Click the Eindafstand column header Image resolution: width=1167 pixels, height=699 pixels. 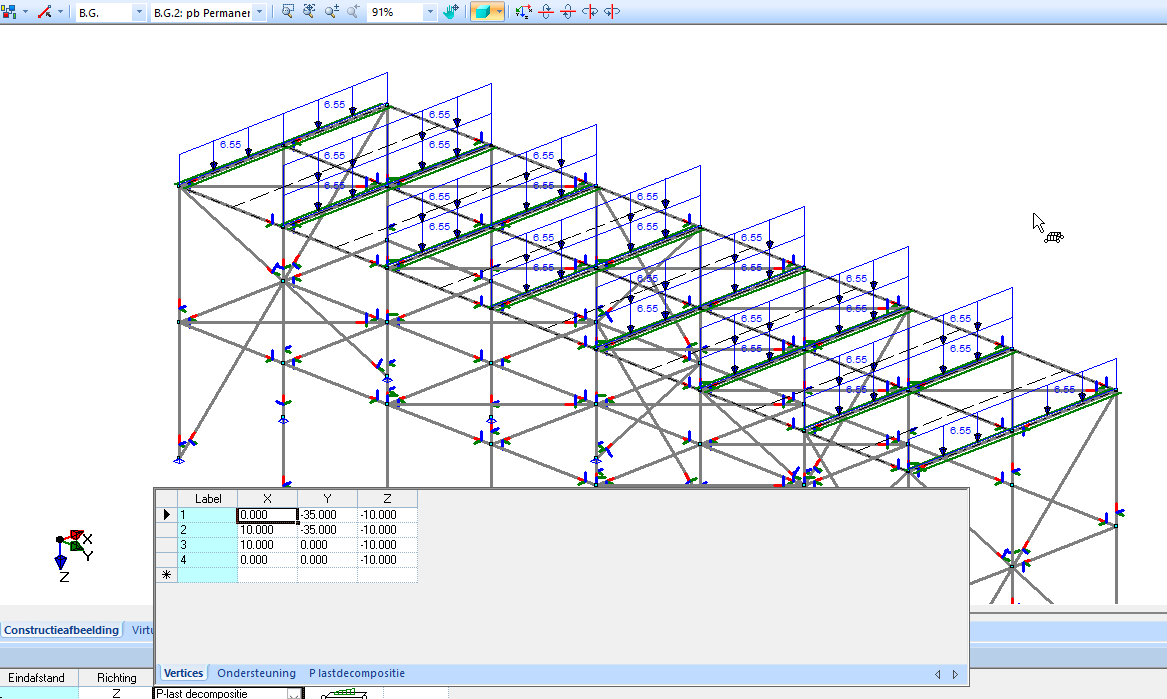pyautogui.click(x=36, y=677)
